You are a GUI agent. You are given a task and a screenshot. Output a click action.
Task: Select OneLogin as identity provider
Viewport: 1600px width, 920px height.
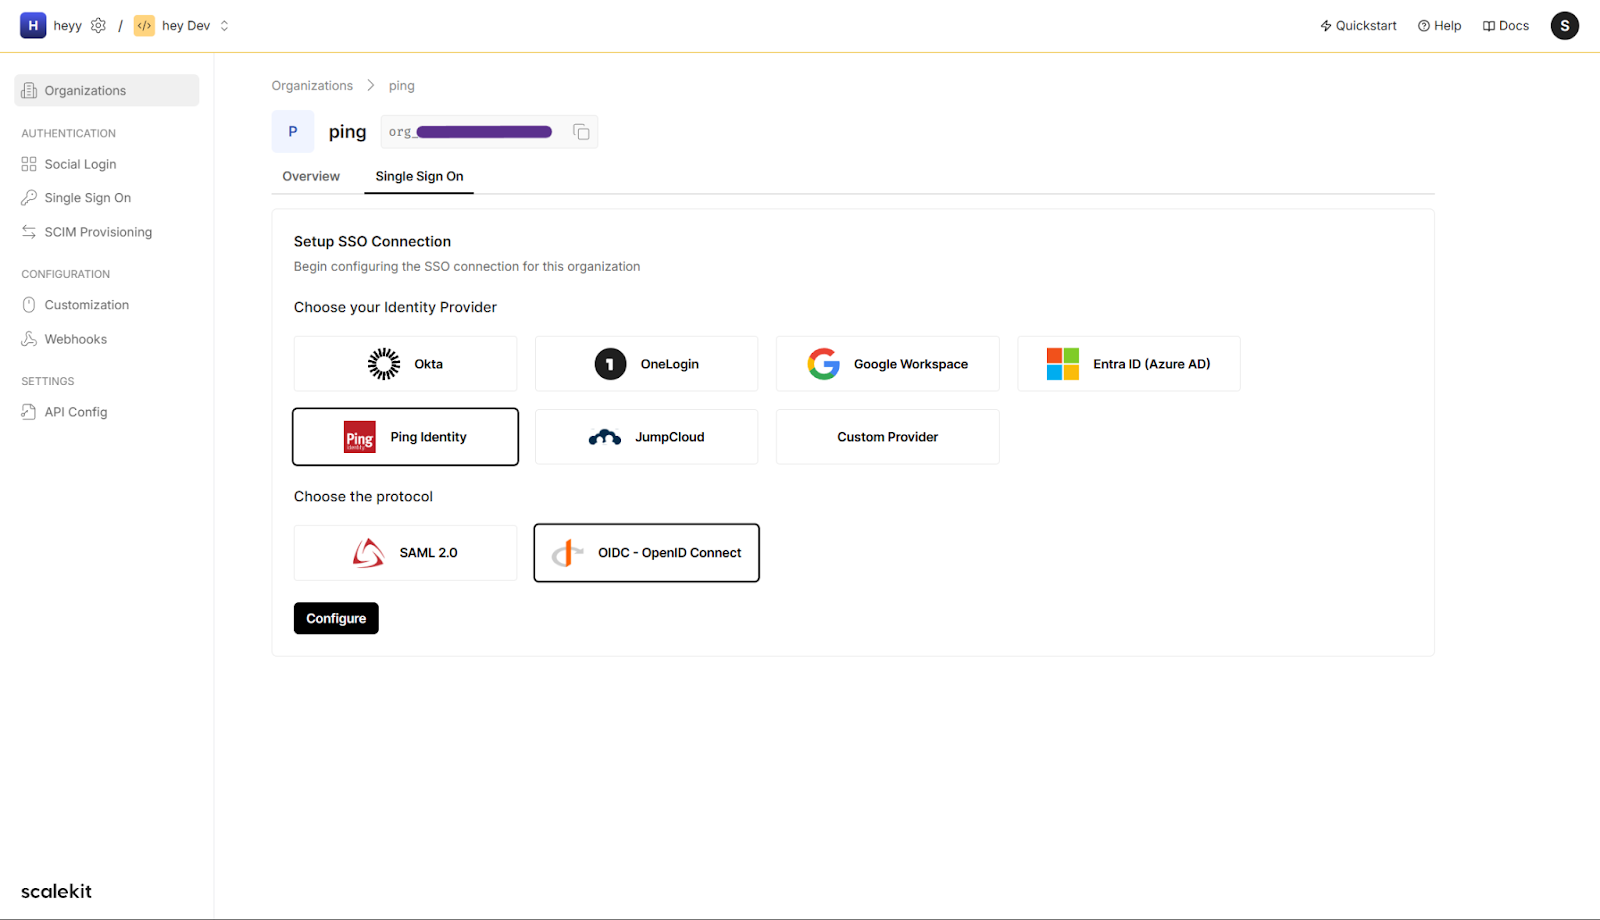click(x=646, y=364)
